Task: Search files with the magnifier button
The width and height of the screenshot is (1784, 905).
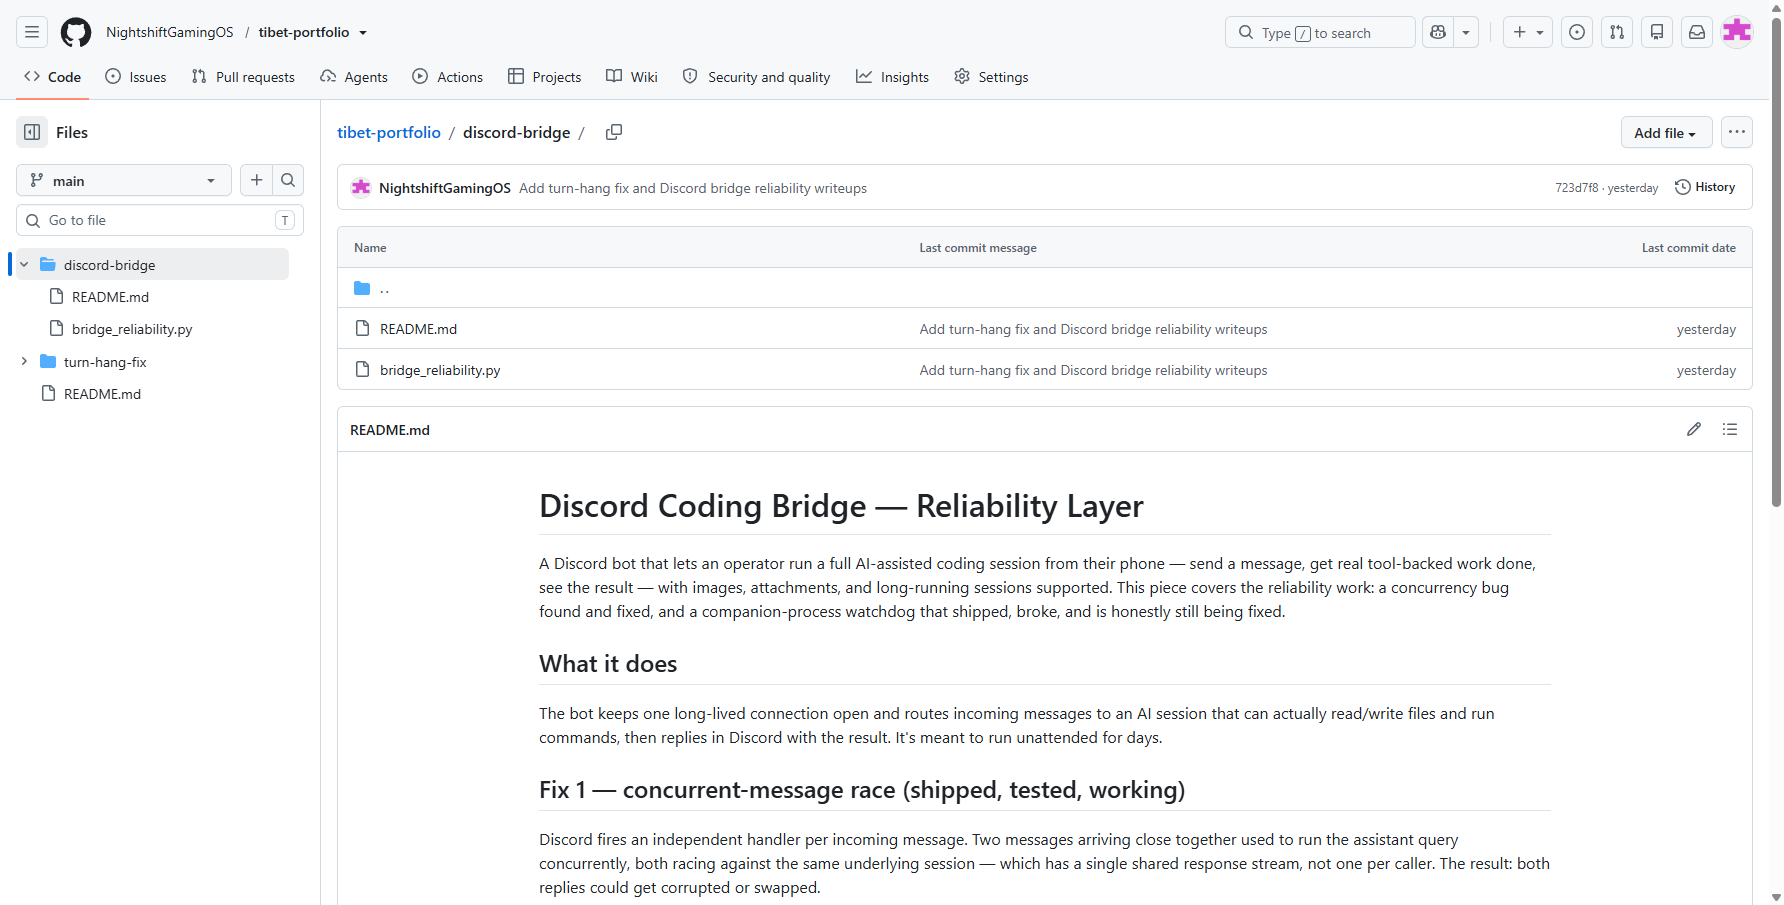Action: (x=288, y=180)
